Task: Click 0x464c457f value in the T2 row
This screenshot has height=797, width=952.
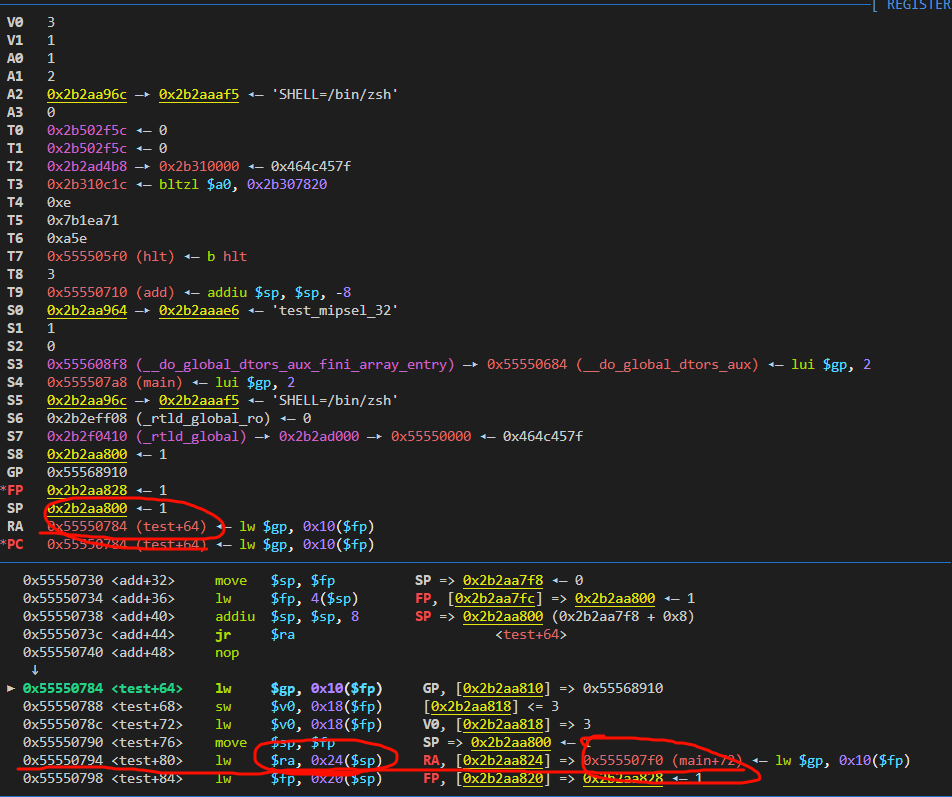Action: click(311, 166)
